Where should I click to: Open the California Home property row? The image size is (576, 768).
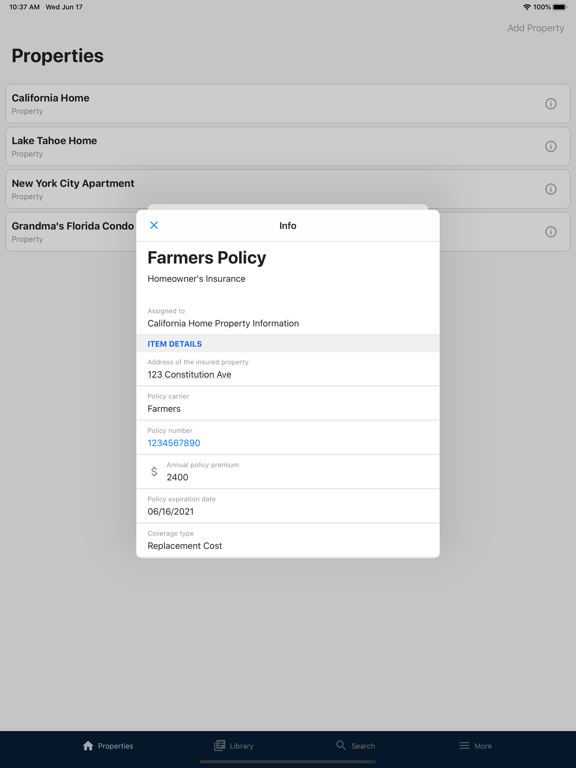tap(288, 104)
